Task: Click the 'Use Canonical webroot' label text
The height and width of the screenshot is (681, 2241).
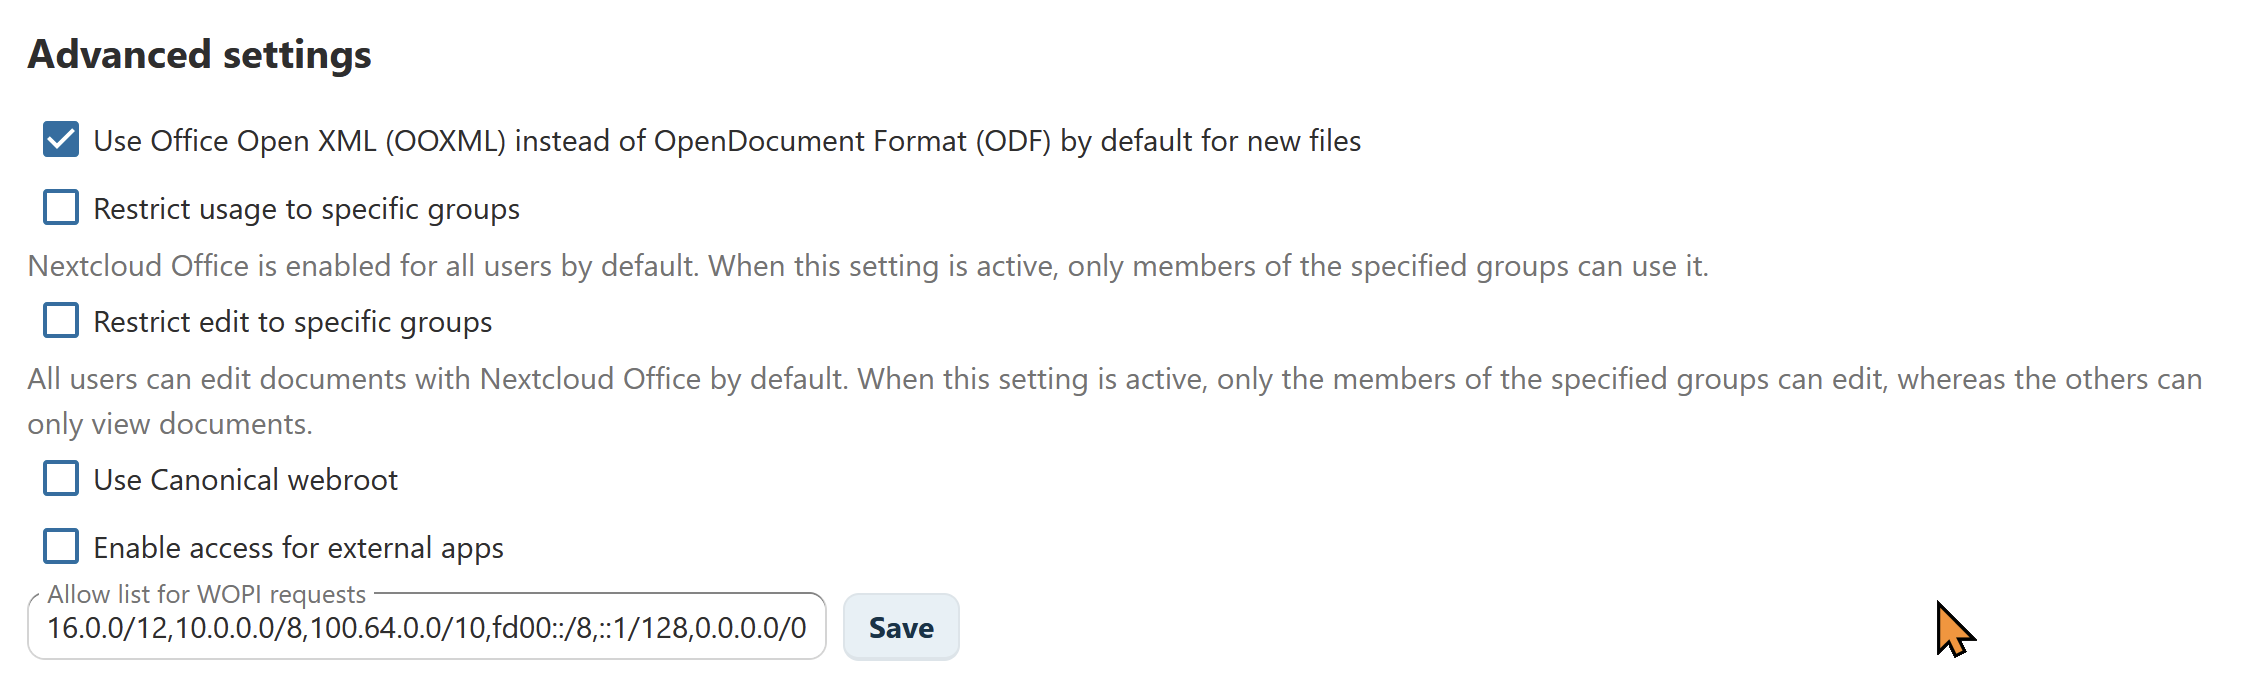Action: tap(245, 480)
